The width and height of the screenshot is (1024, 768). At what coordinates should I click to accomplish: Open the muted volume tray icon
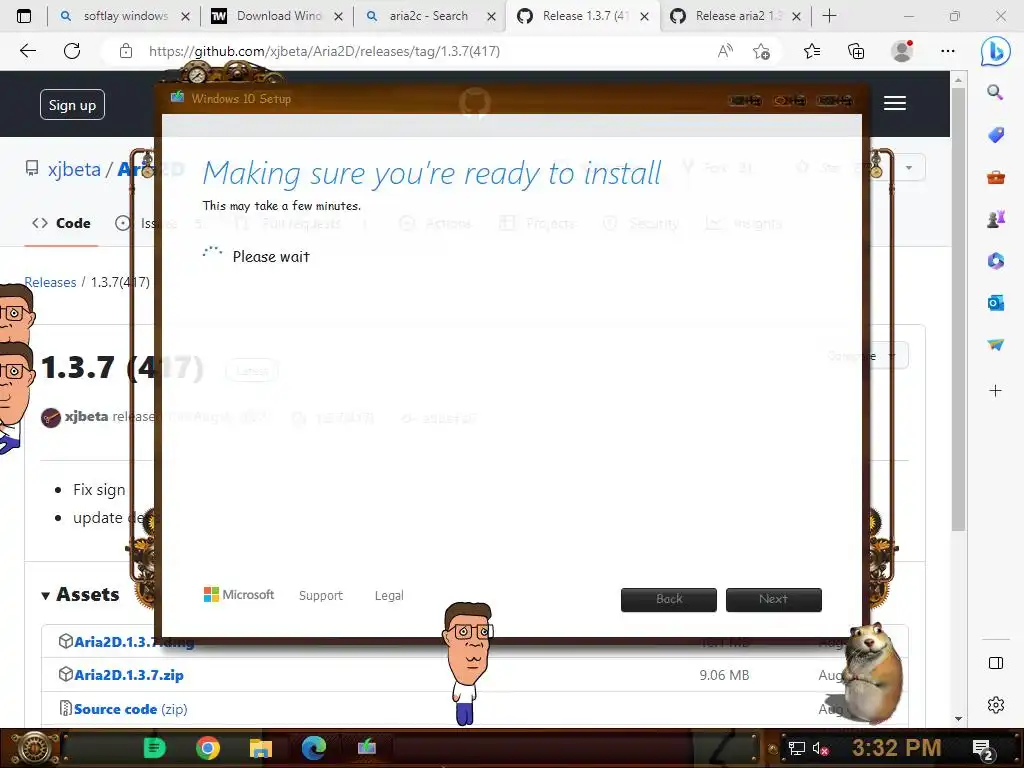[x=820, y=748]
